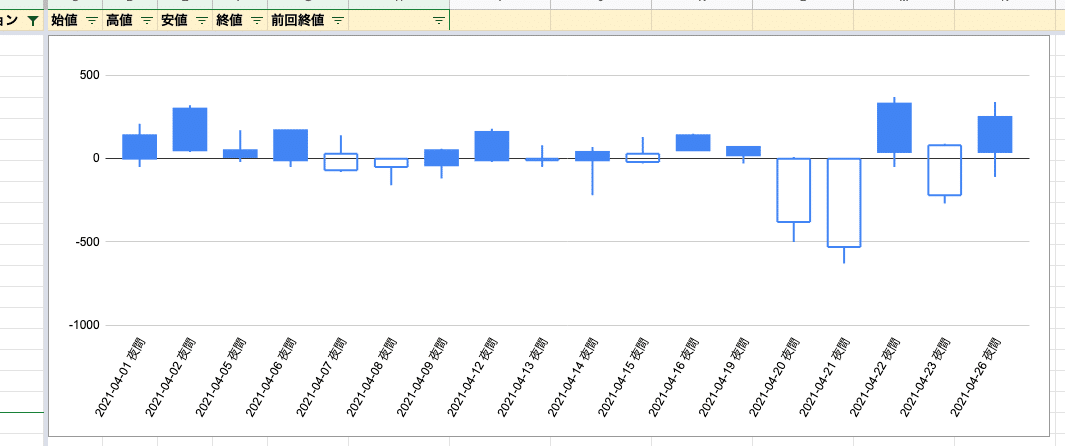Screen dimensions: 1065x446
Task: Select the 高値 header cell text
Action: tap(119, 21)
